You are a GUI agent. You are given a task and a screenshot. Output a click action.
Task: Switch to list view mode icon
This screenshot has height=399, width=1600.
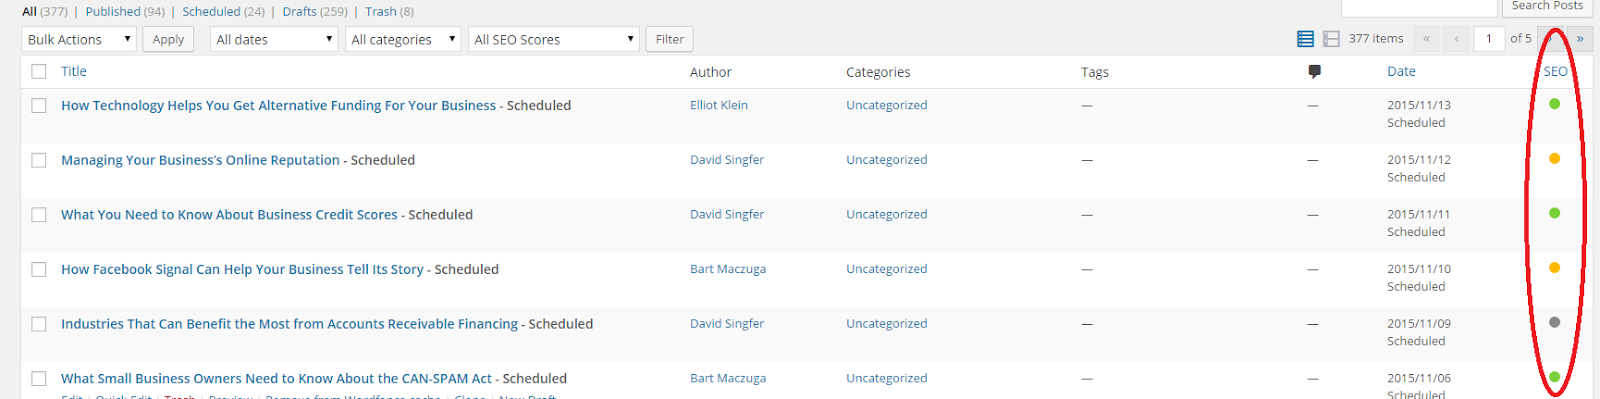pos(1305,39)
